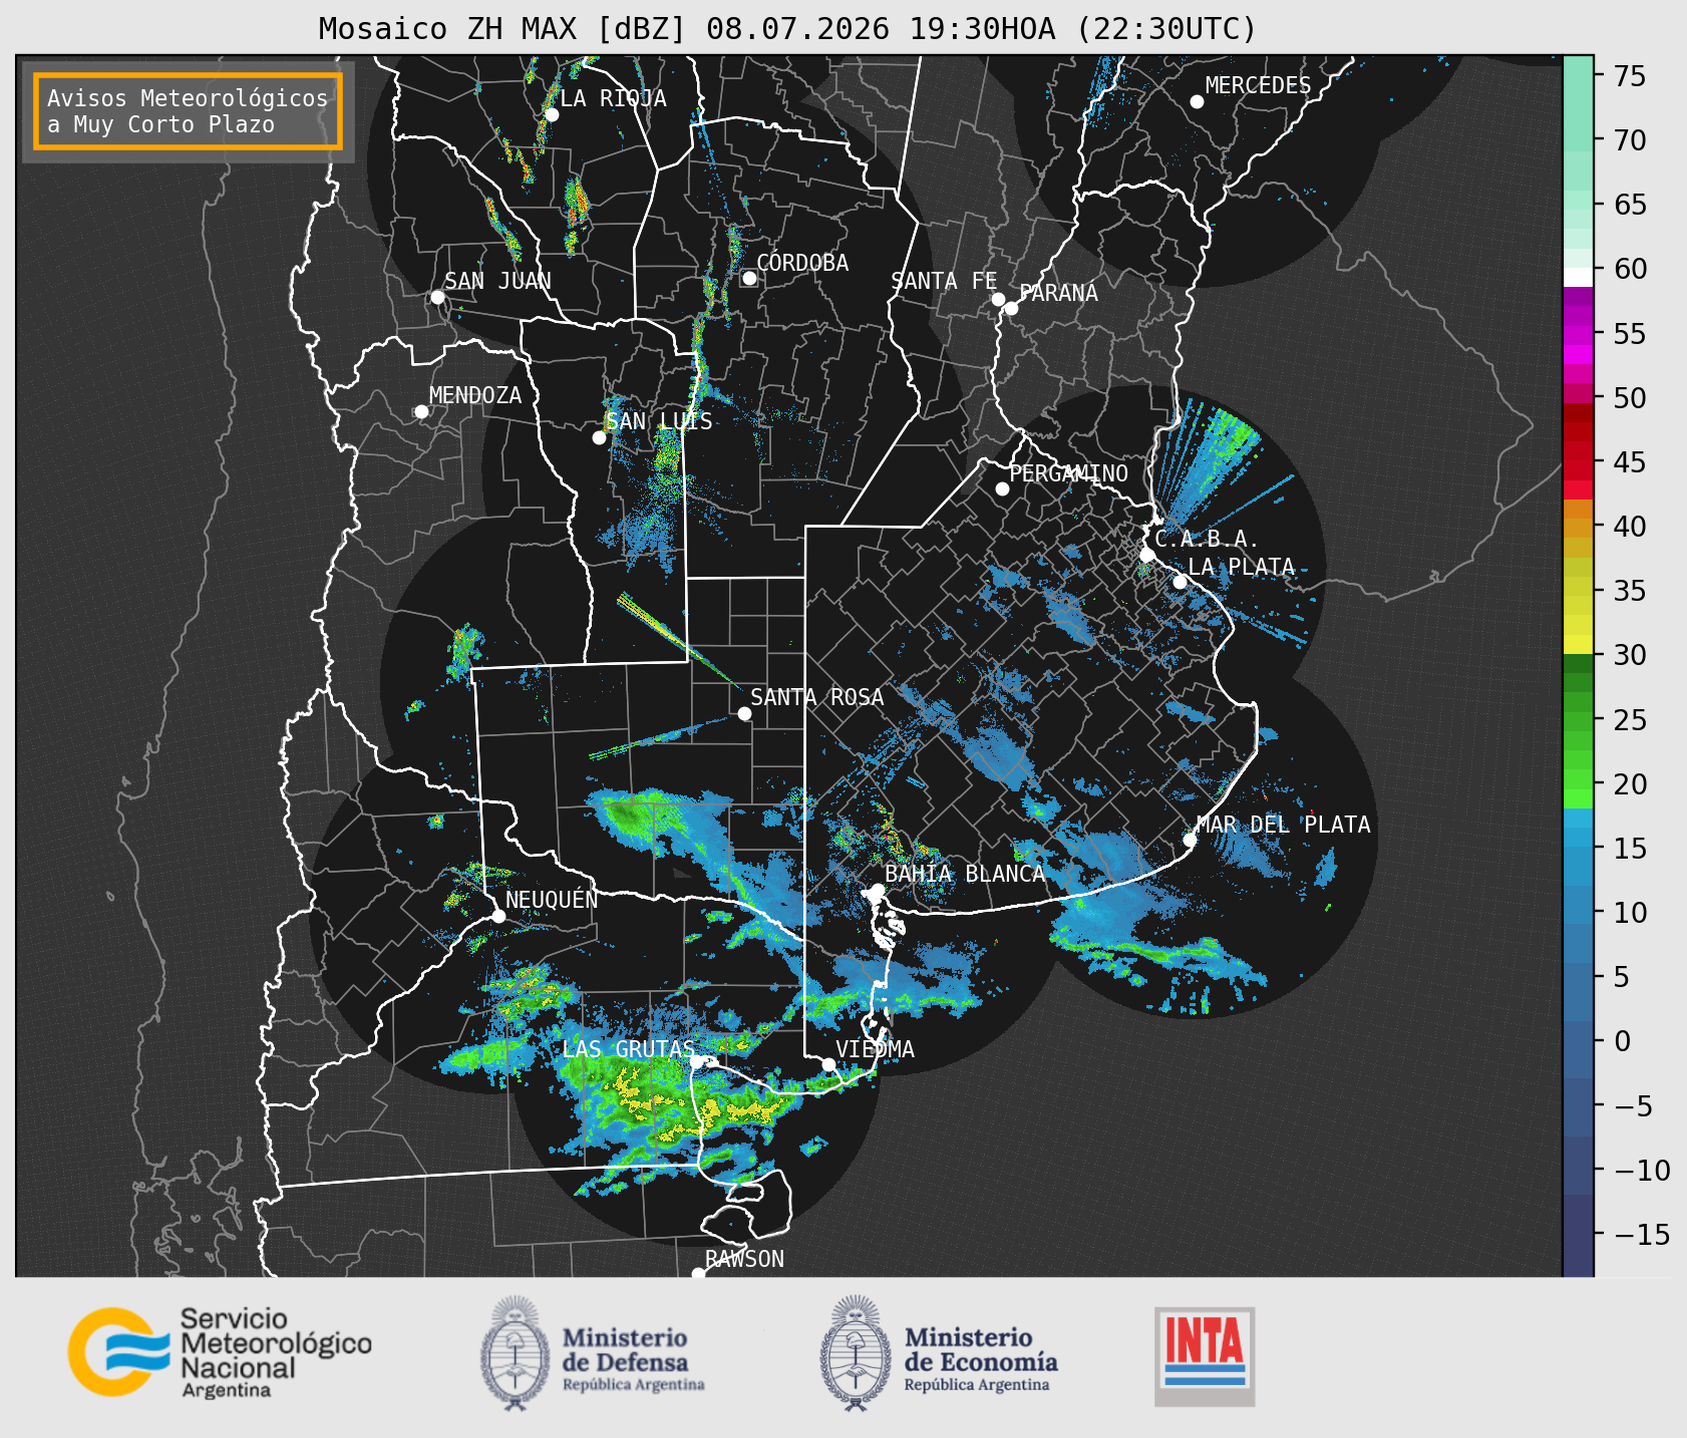The height and width of the screenshot is (1438, 1687).
Task: Click the Avisos Meteorológicos a Muy Corto Plazo box
Action: pos(188,111)
